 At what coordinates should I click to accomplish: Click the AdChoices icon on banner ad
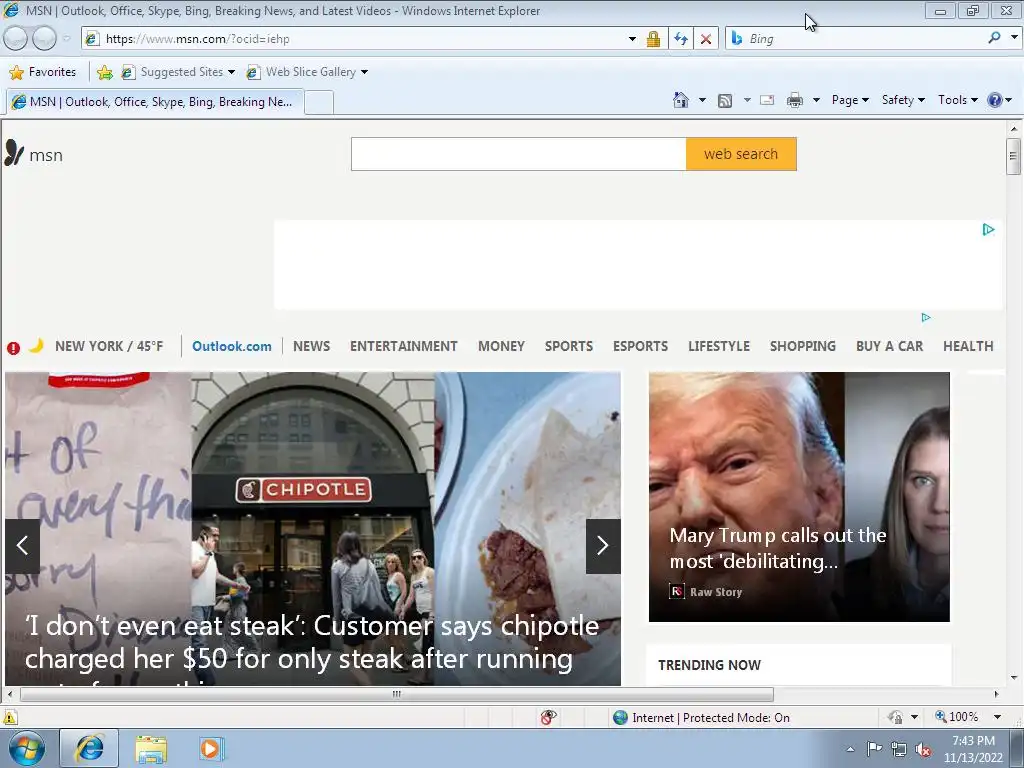click(x=988, y=229)
